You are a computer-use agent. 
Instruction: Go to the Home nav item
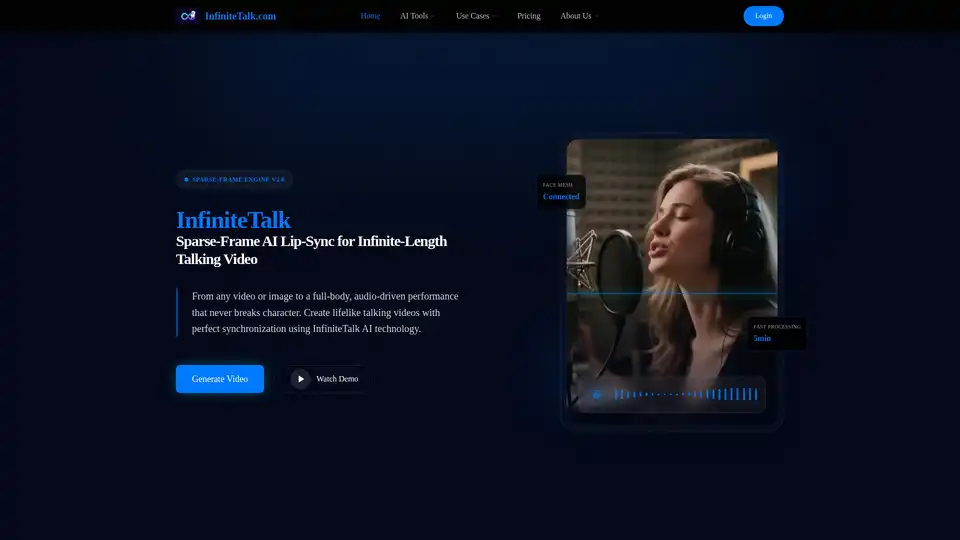pos(370,16)
